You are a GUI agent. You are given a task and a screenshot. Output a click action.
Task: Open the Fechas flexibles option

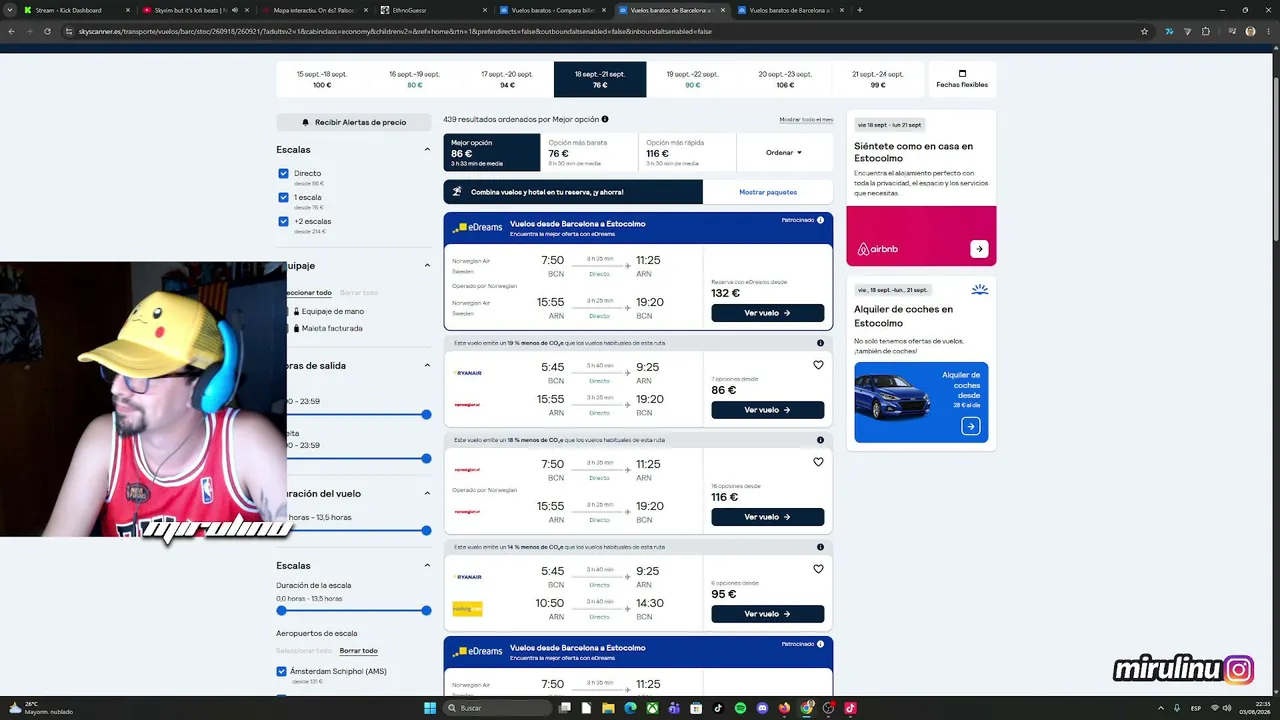point(962,79)
